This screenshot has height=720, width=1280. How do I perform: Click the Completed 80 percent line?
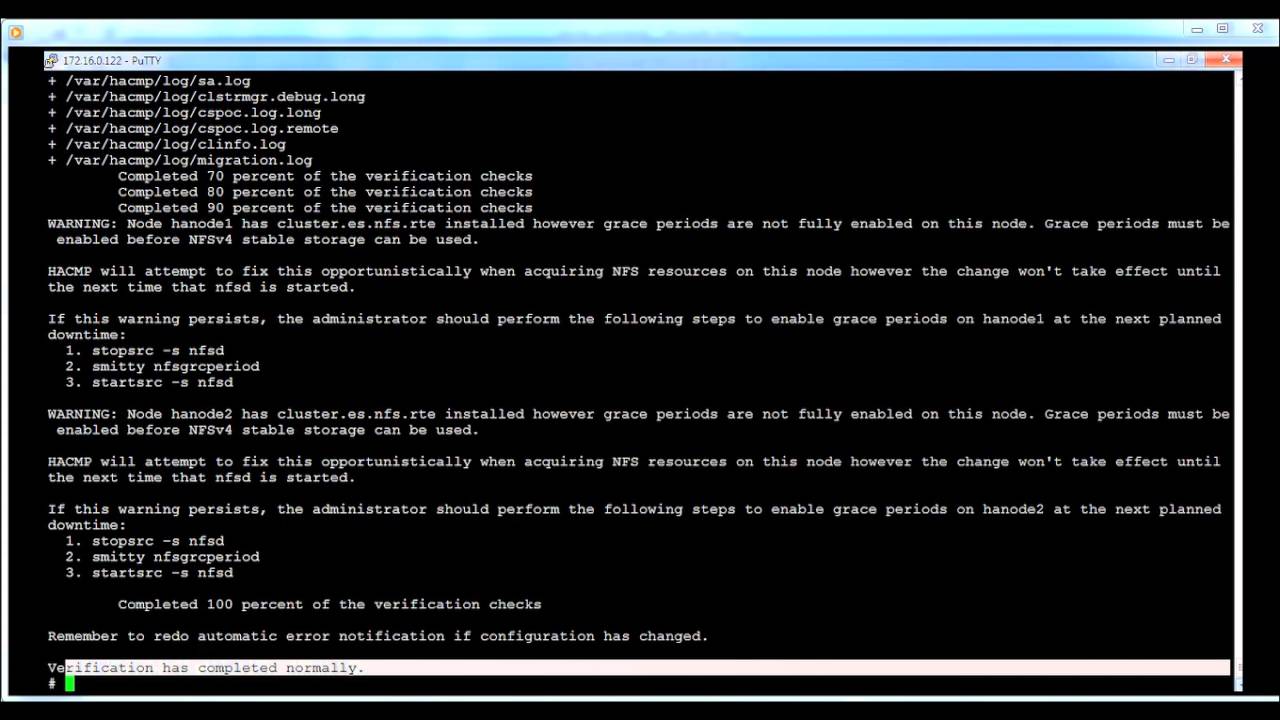point(325,192)
